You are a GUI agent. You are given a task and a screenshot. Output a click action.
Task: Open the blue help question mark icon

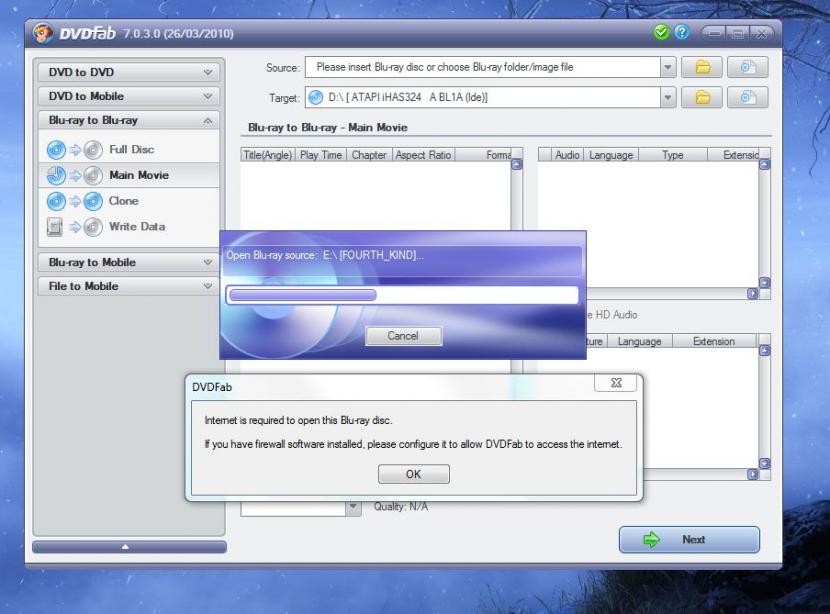click(682, 33)
